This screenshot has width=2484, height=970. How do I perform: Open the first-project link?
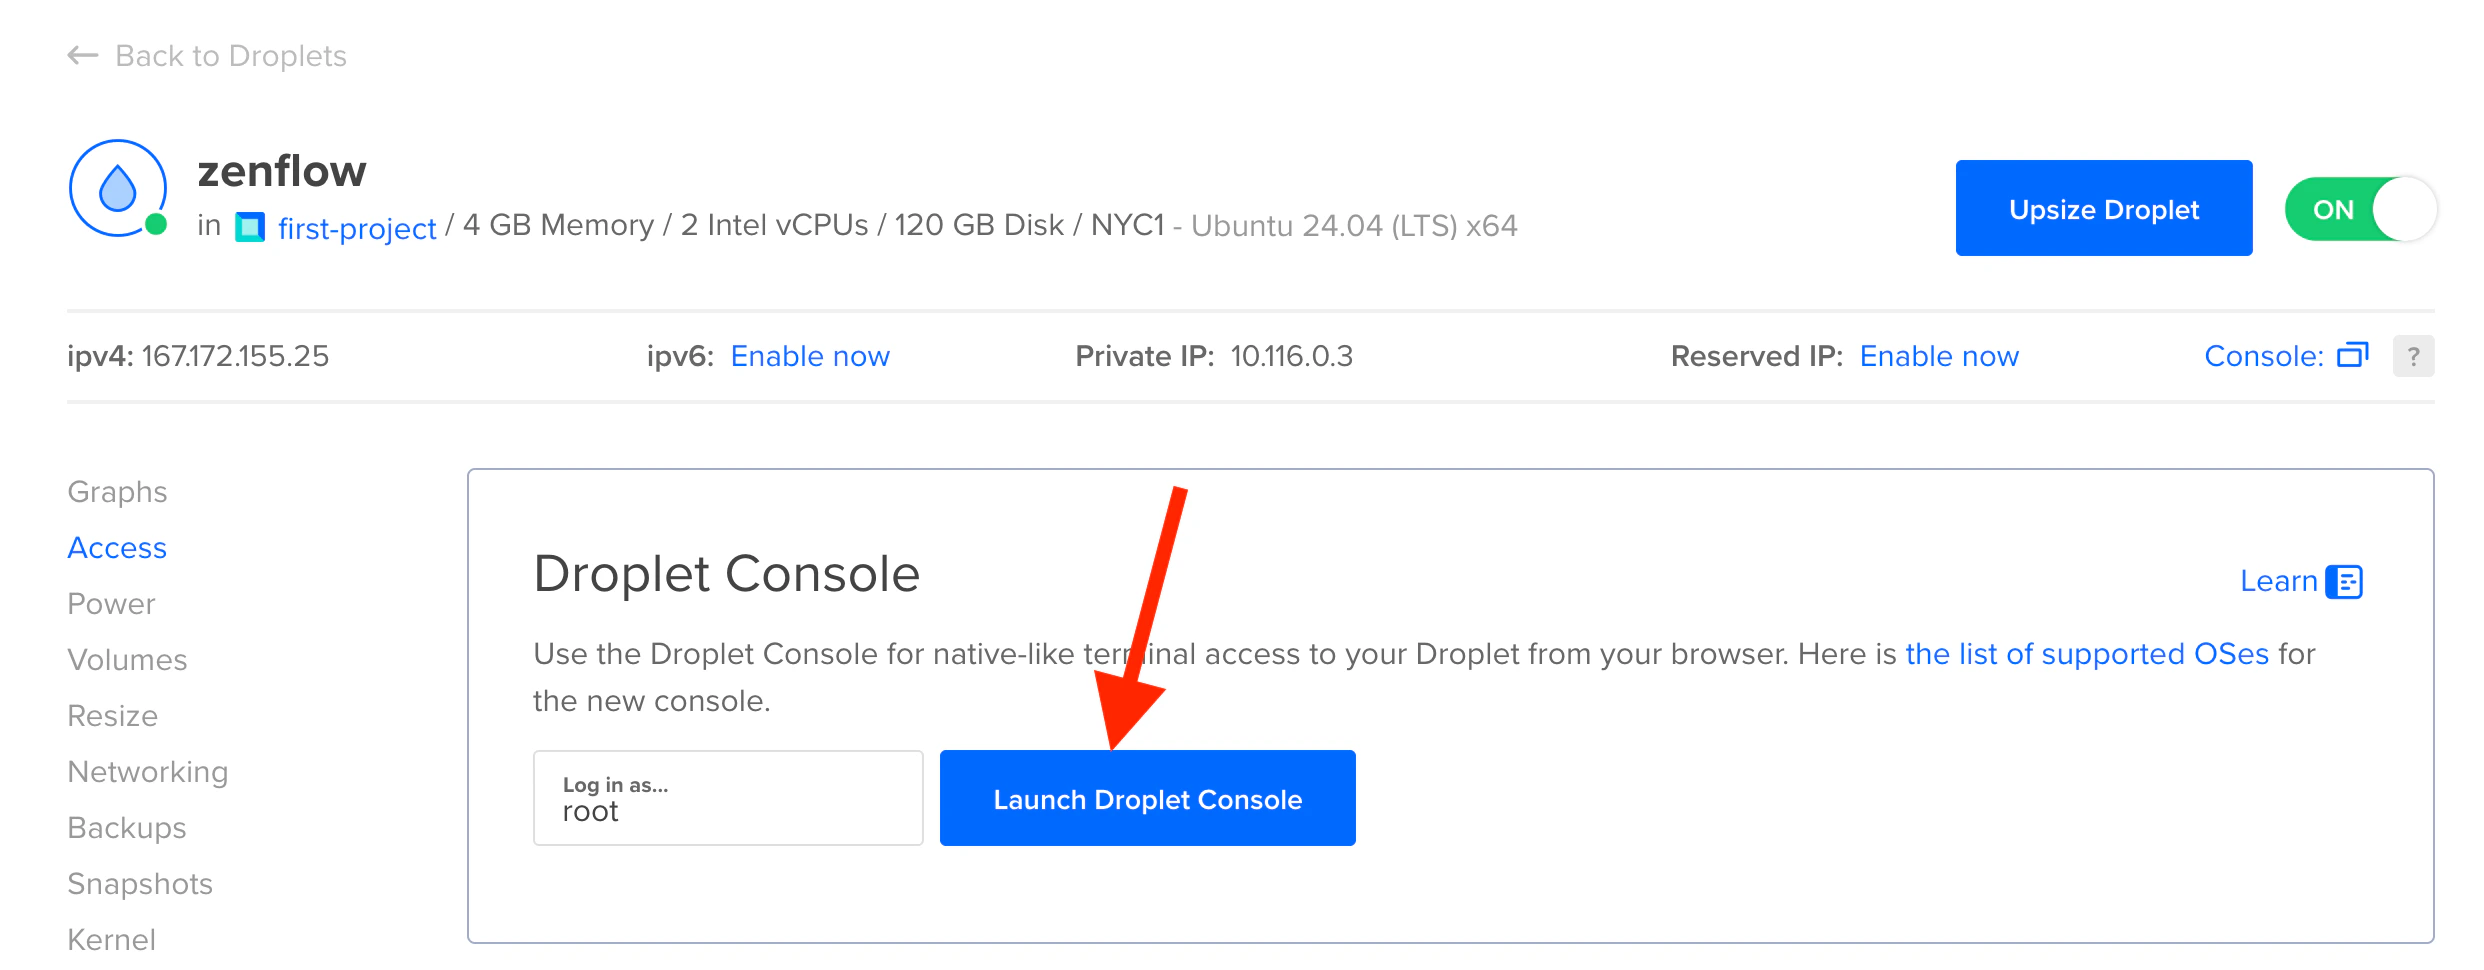[x=357, y=228]
